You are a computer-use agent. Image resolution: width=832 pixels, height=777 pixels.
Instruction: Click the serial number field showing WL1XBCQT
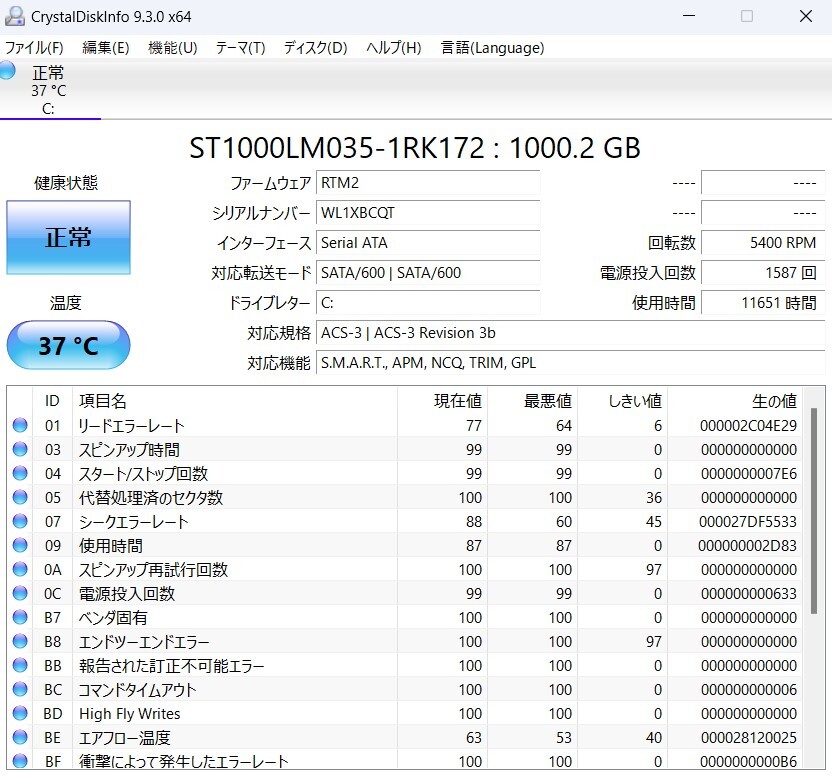pyautogui.click(x=428, y=212)
